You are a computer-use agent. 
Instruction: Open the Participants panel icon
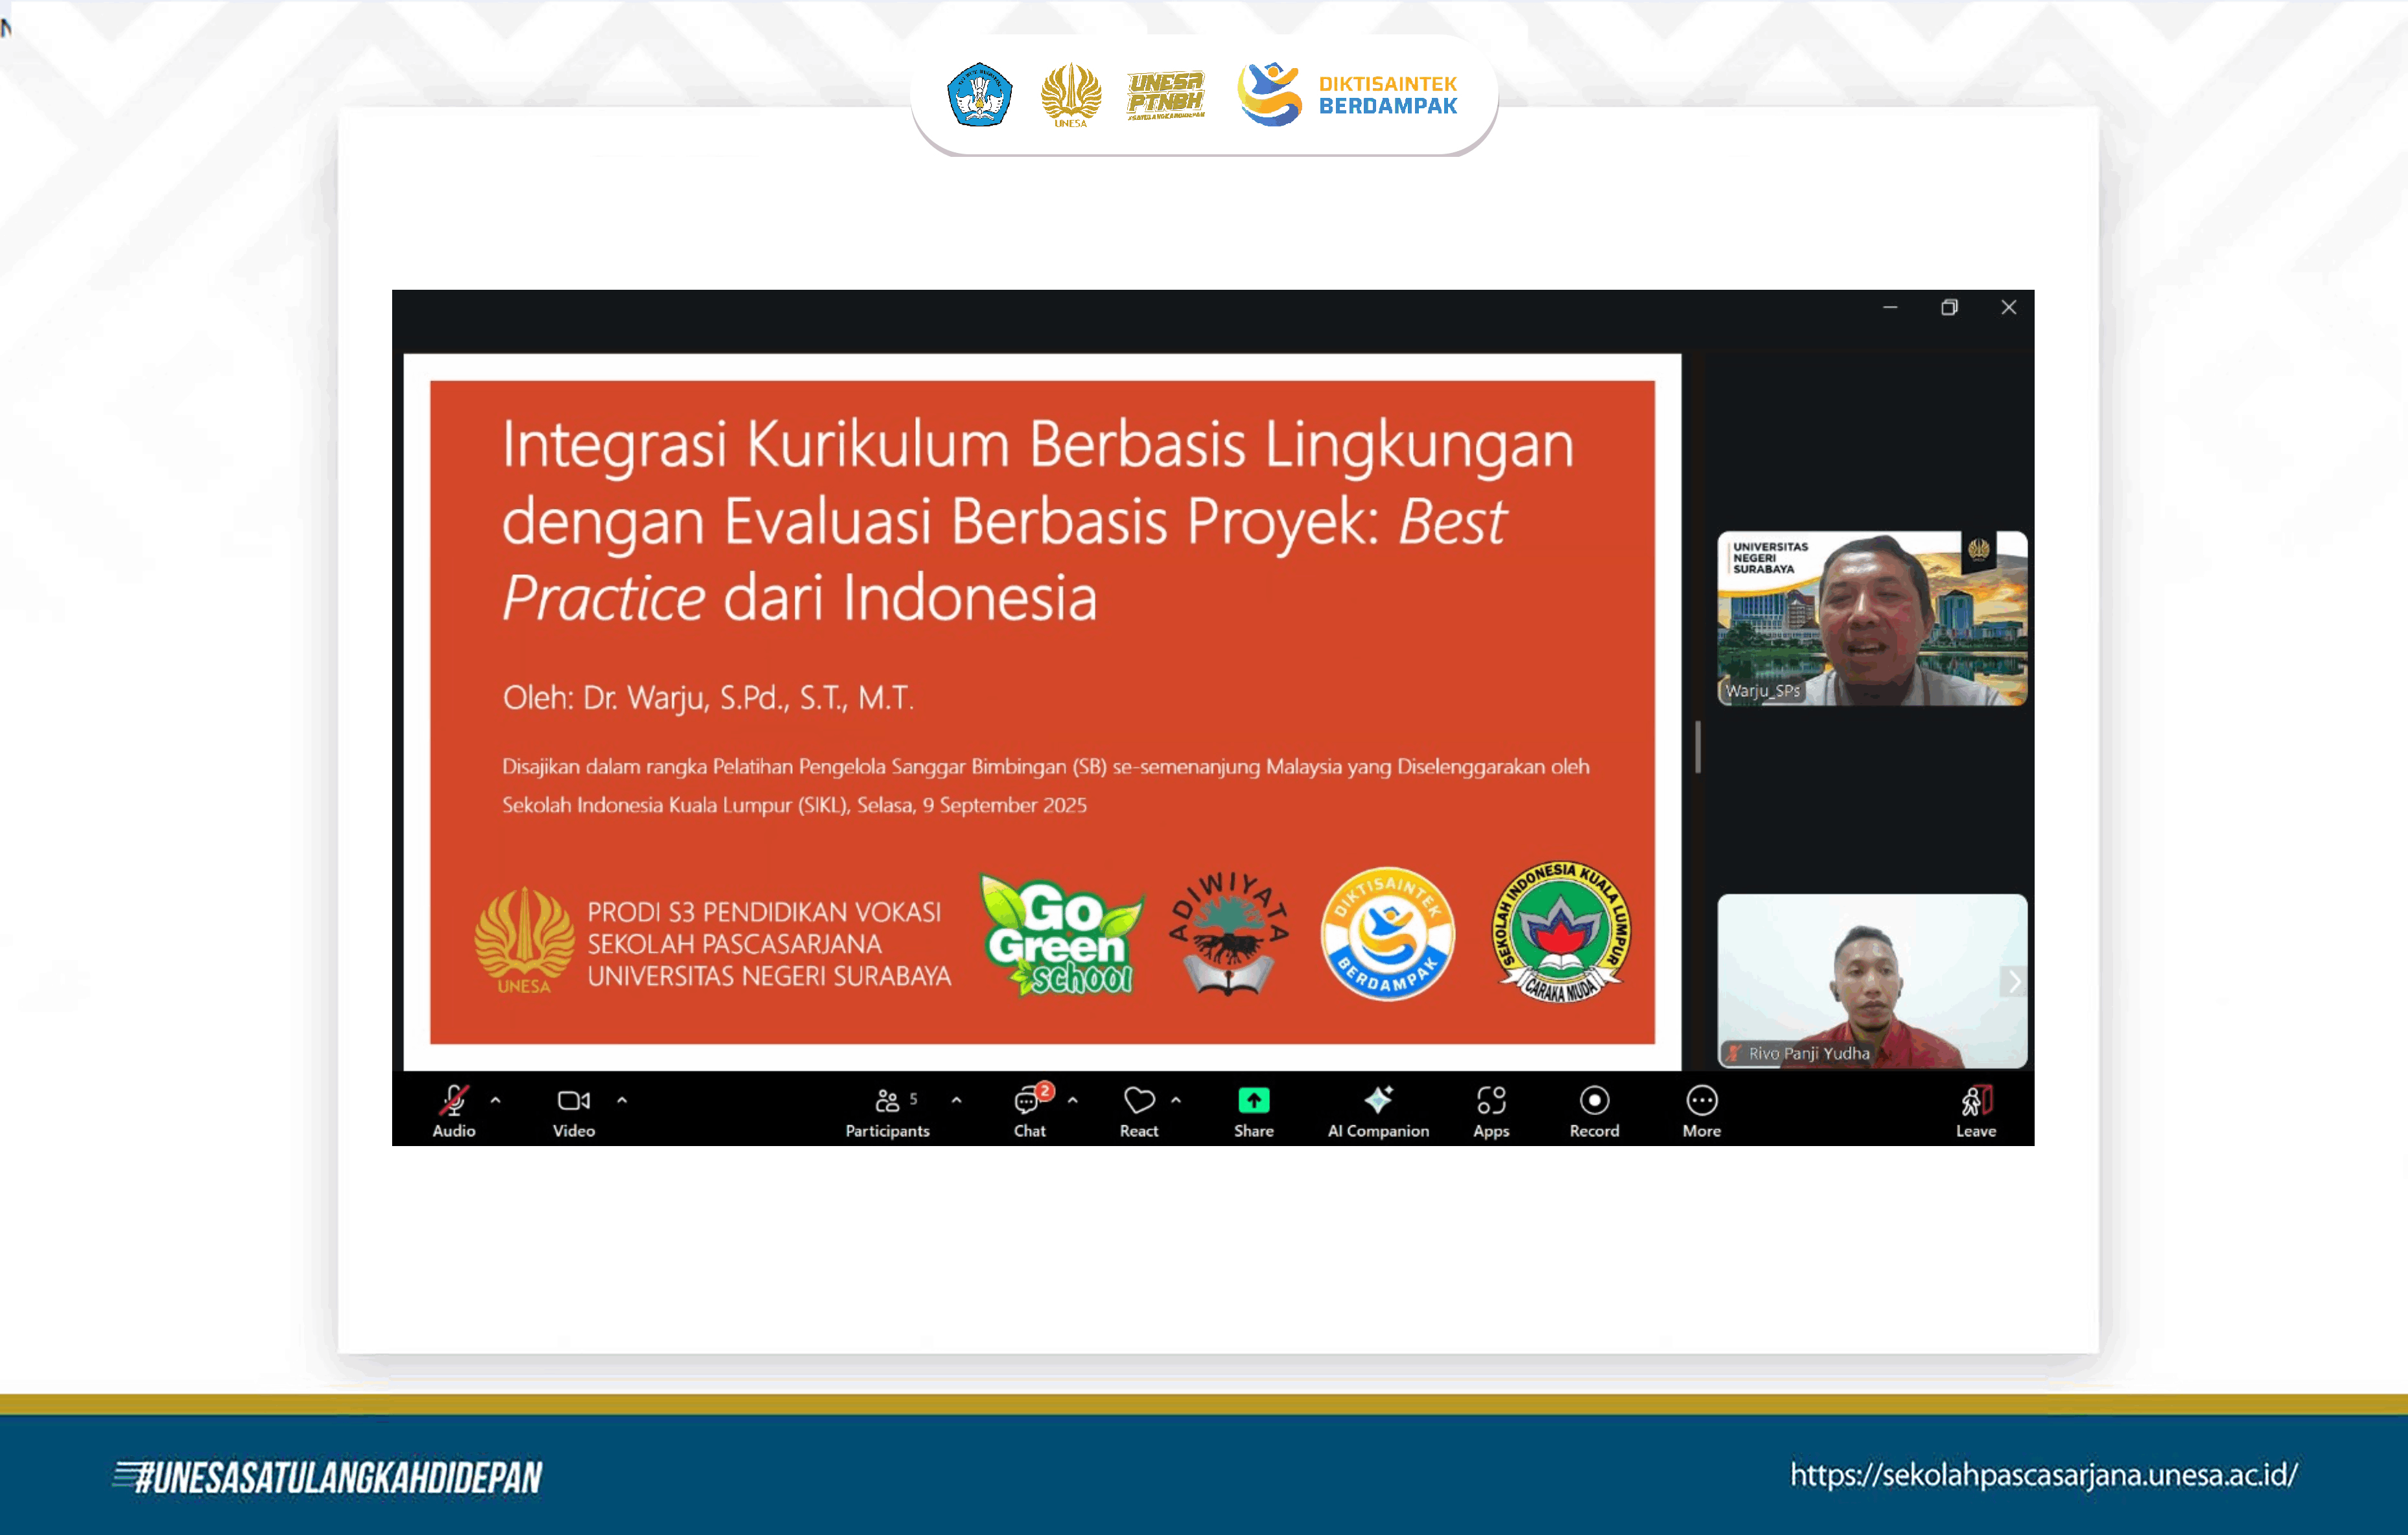[x=886, y=1101]
